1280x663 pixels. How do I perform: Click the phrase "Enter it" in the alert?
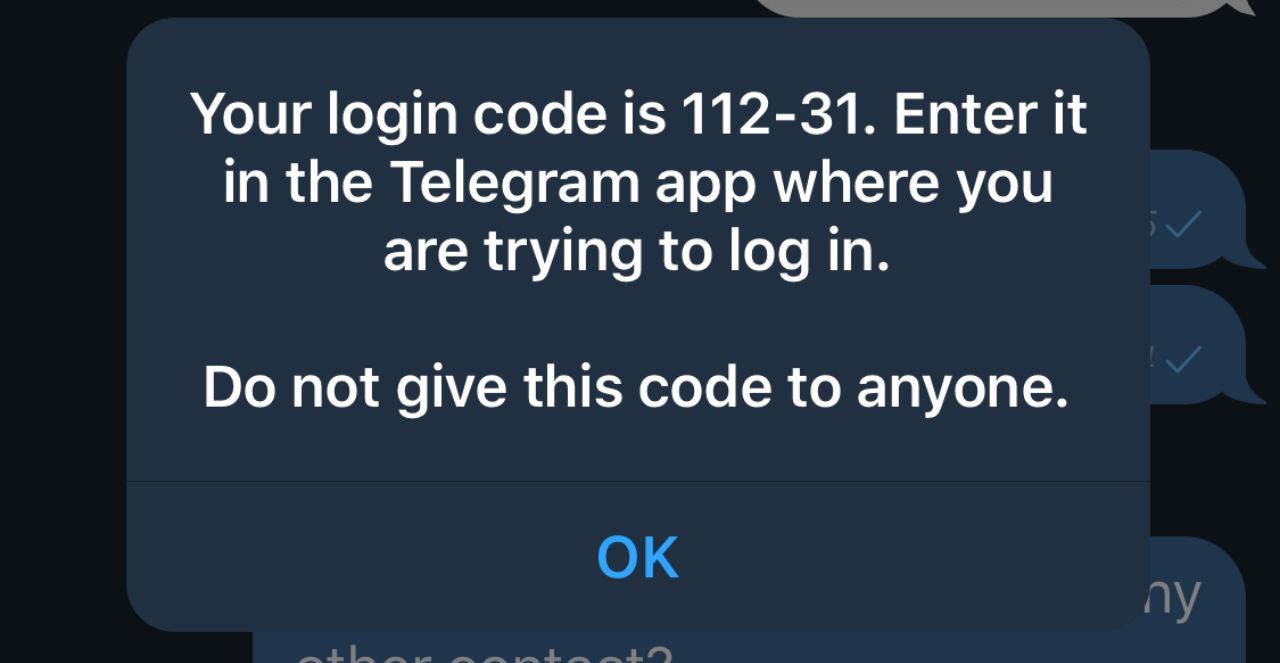point(989,114)
